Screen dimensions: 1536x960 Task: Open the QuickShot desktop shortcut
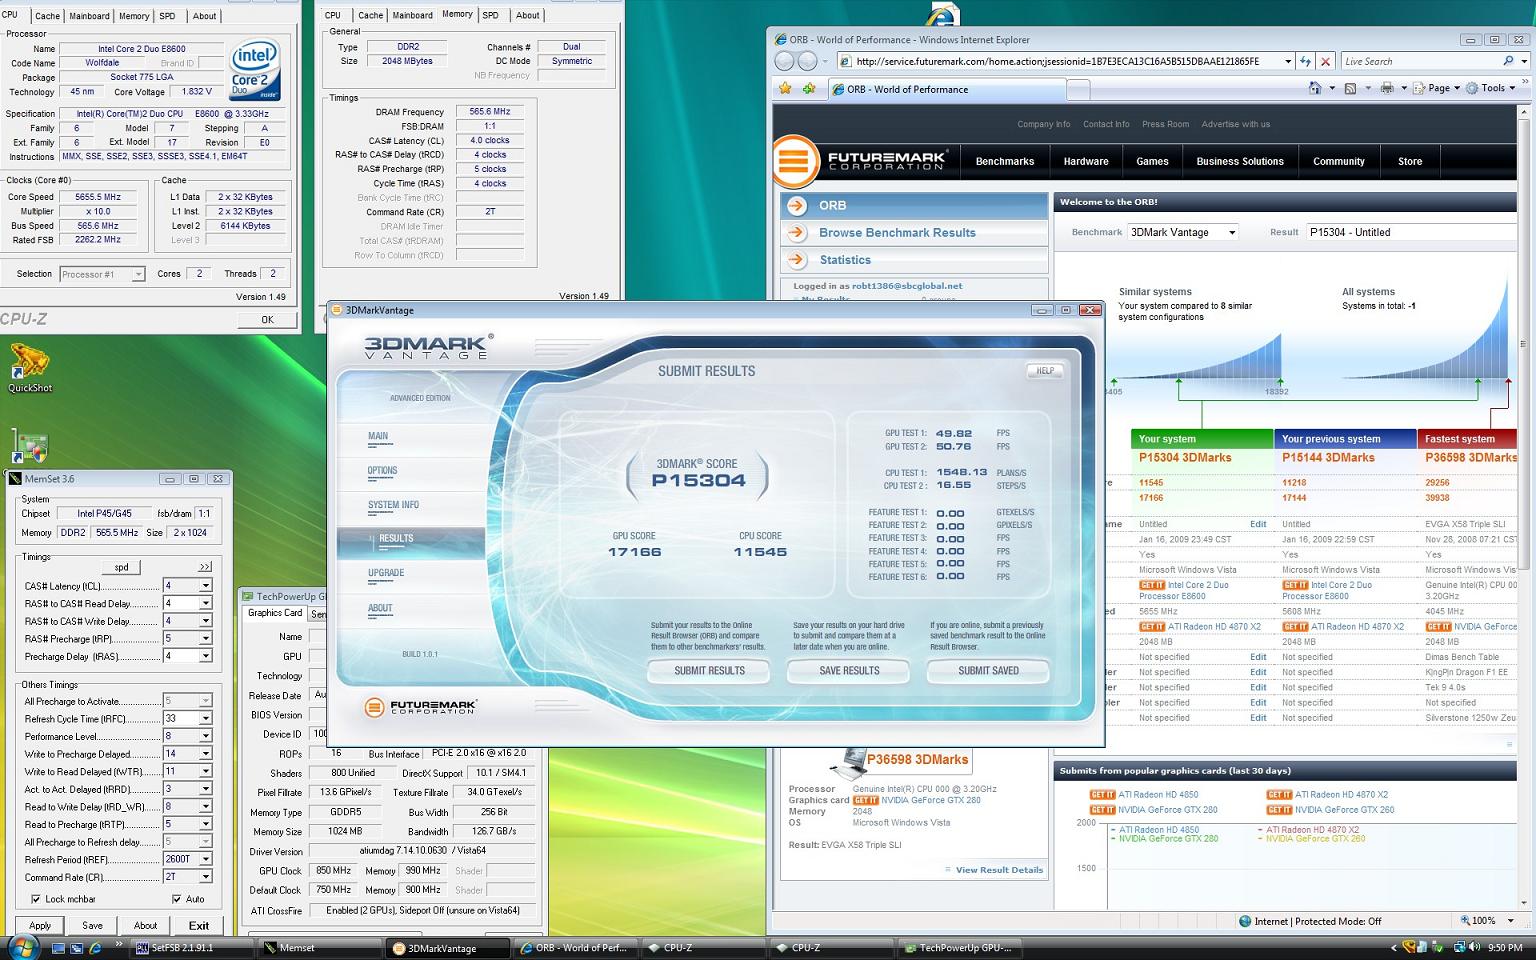(x=29, y=367)
